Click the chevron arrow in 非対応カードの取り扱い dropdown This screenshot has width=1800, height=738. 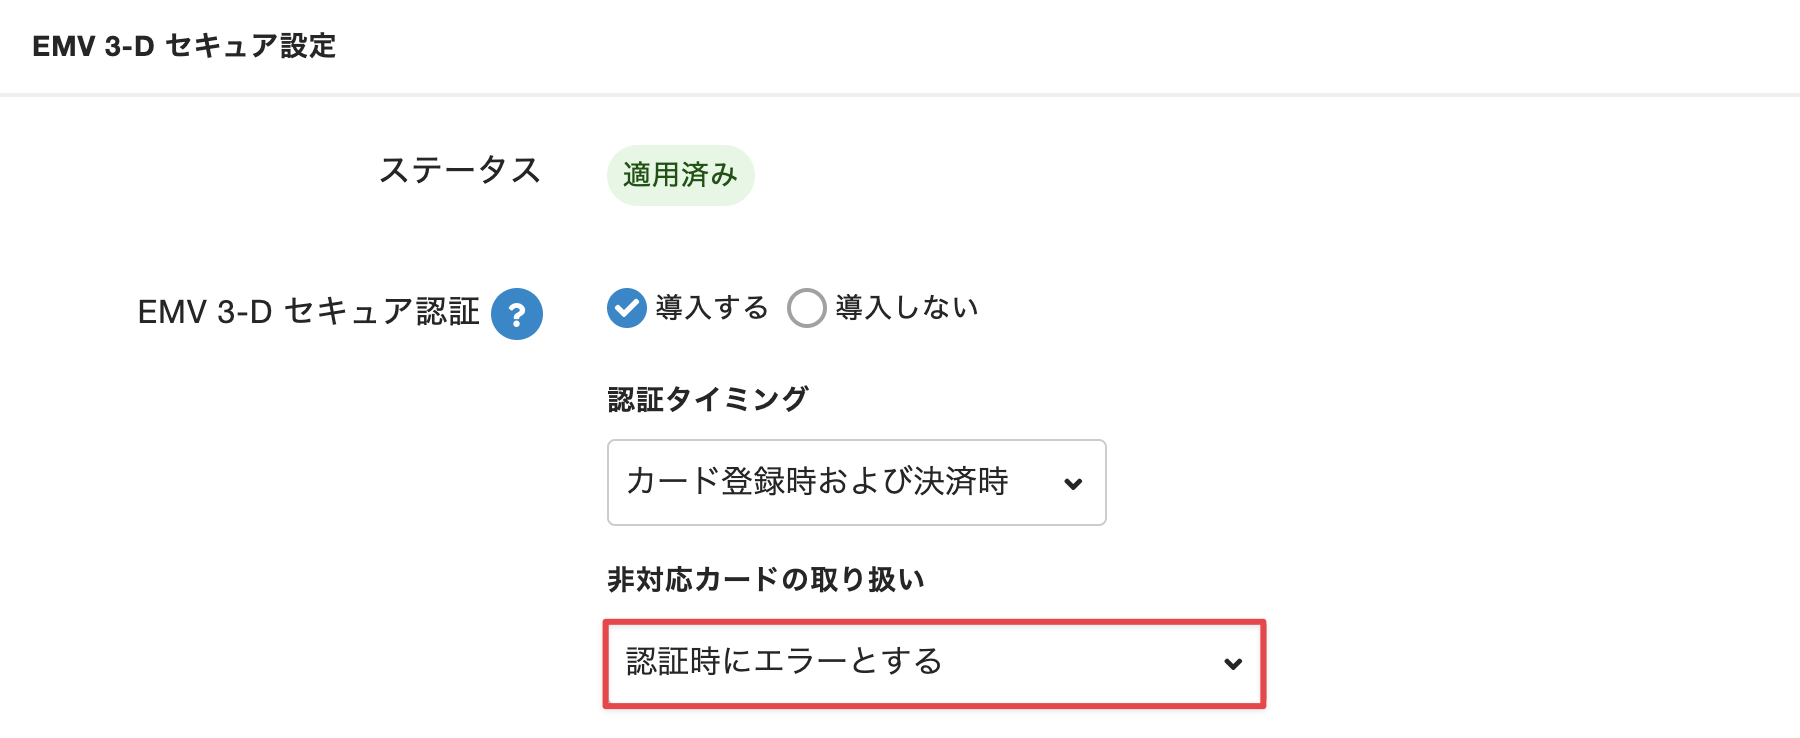pos(1233,664)
